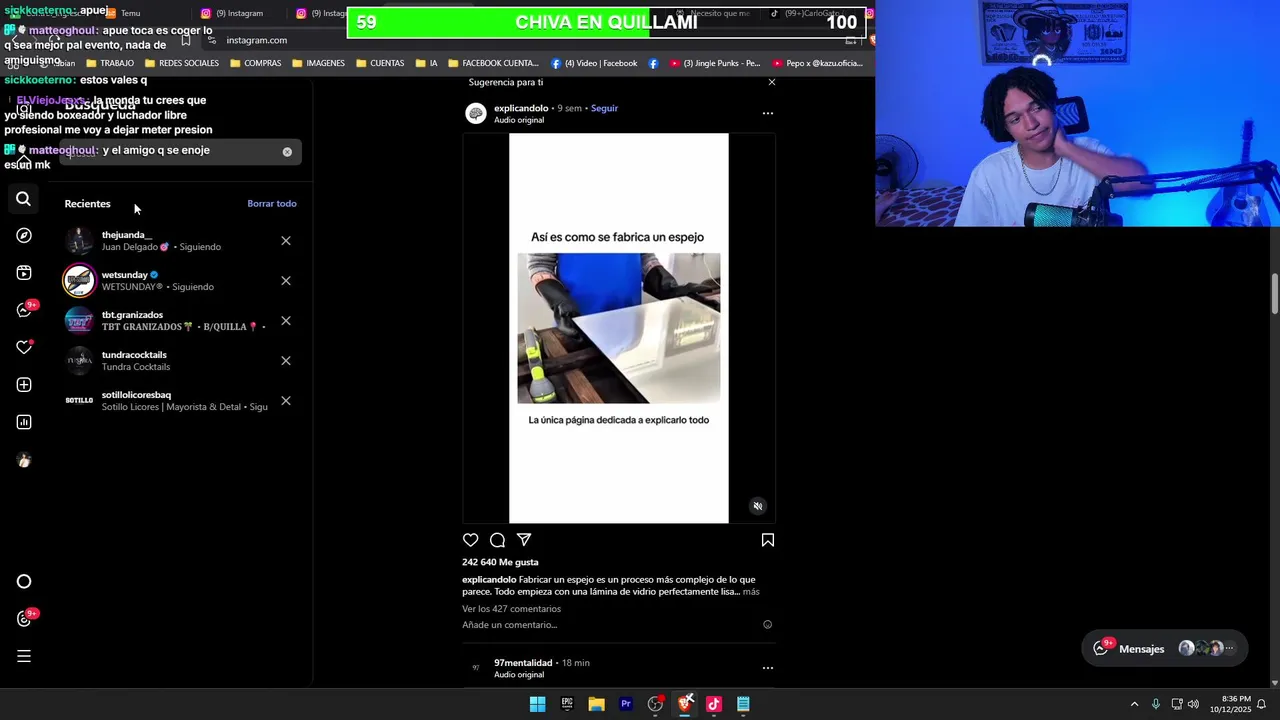Screen dimensions: 1280x720
Task: Dismiss 'Sugerencia para ti' with the X
Action: click(x=772, y=82)
